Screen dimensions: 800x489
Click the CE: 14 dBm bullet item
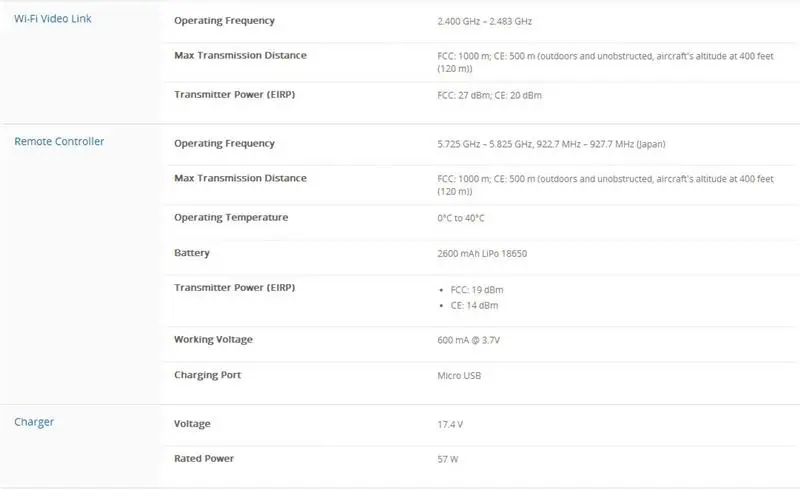[474, 305]
